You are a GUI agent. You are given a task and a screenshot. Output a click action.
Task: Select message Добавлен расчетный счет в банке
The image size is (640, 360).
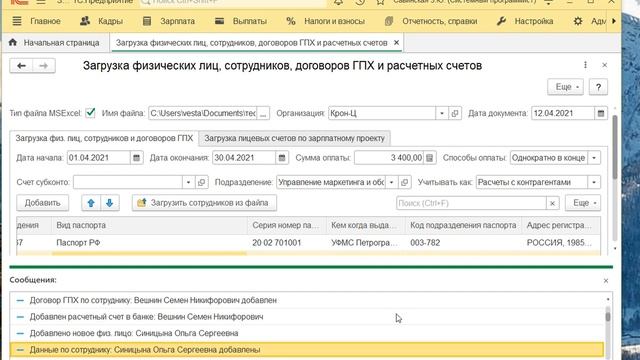[307, 317]
